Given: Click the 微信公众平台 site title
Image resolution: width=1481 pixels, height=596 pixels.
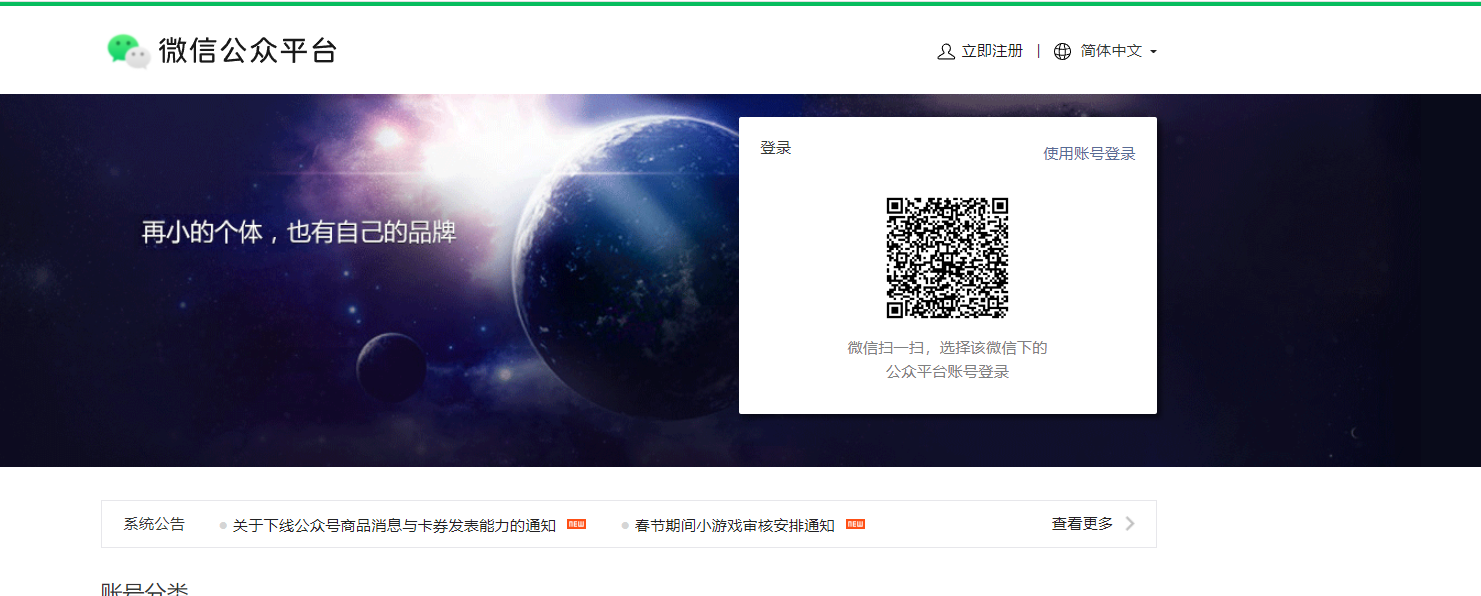Looking at the screenshot, I should tap(248, 50).
